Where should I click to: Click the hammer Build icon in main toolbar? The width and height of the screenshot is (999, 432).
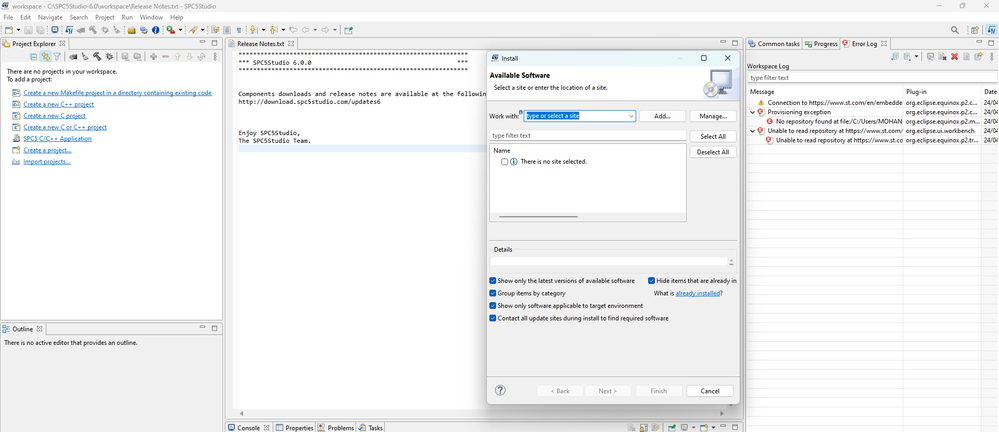[x=93, y=30]
